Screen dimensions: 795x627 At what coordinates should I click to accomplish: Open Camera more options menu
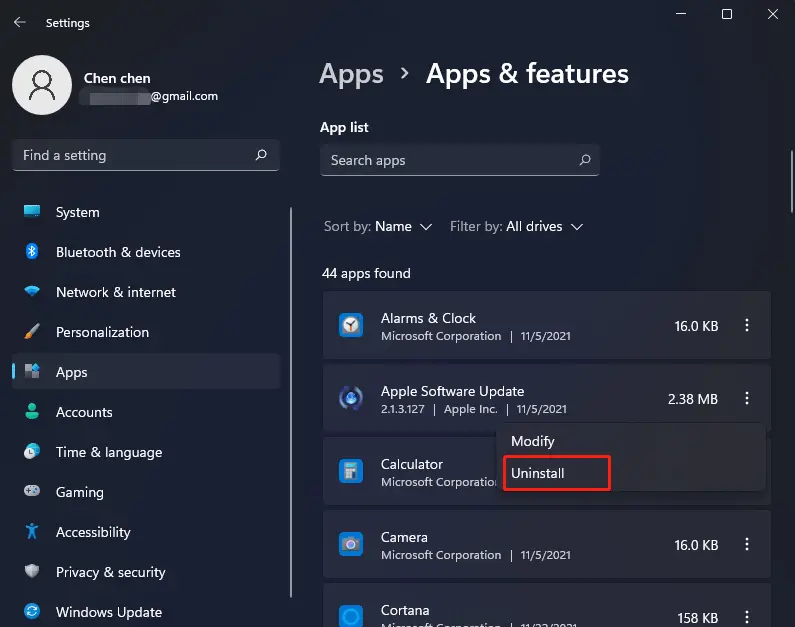coord(747,544)
